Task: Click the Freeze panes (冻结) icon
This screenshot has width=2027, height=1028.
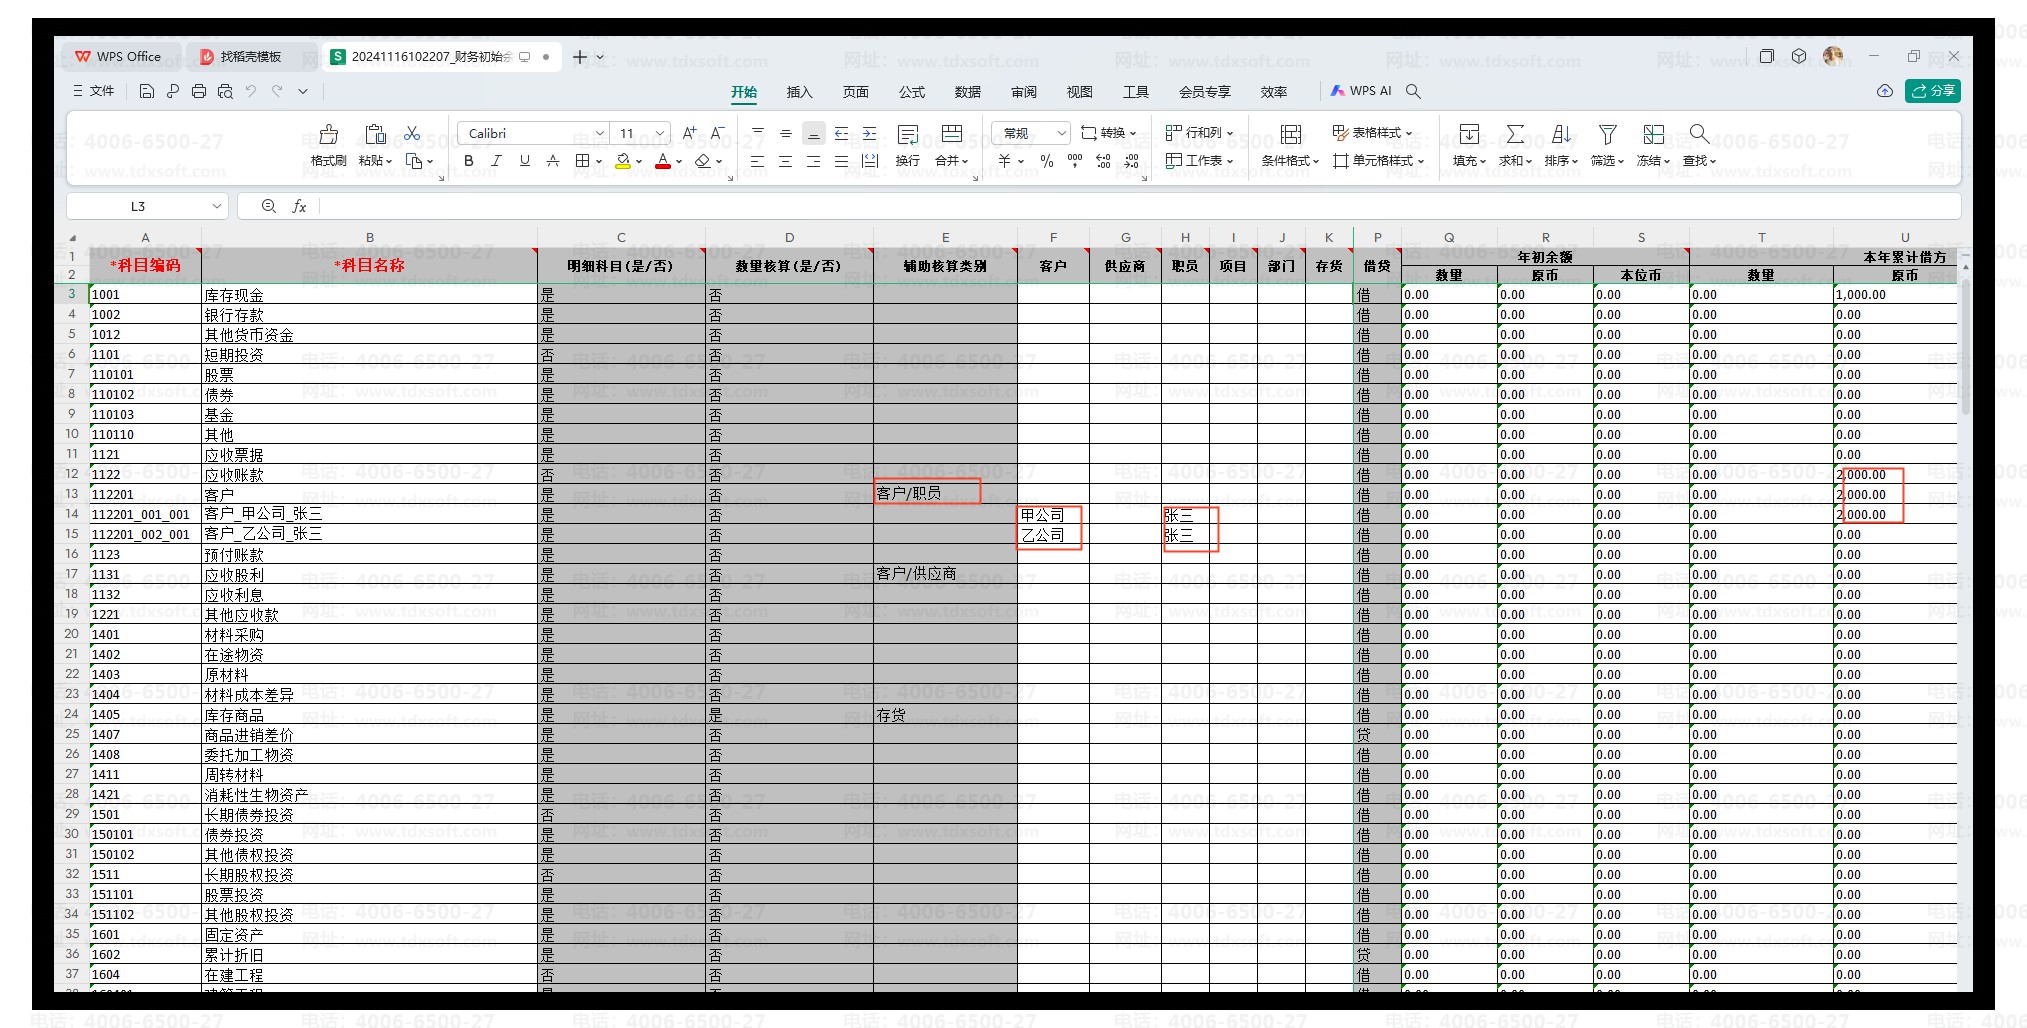Action: click(1653, 135)
